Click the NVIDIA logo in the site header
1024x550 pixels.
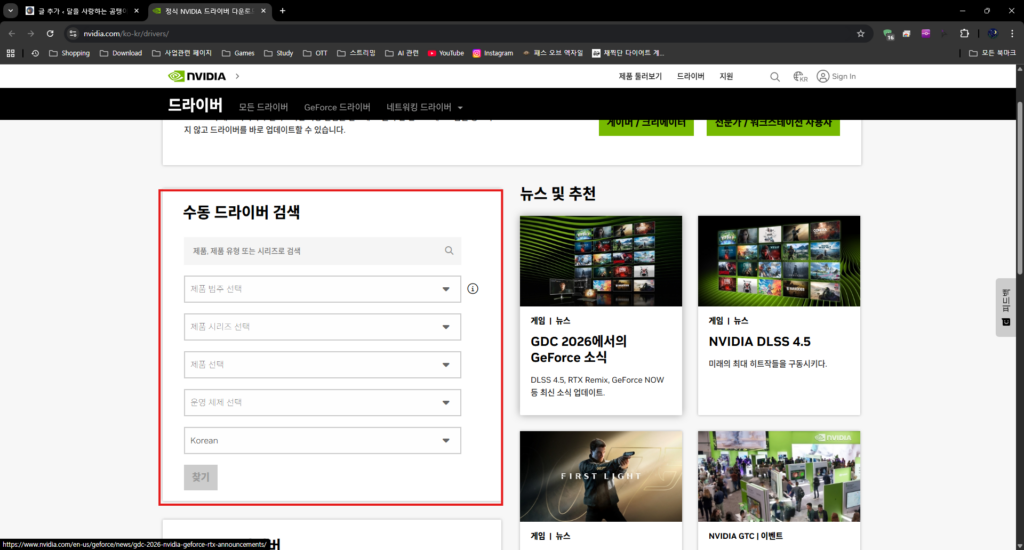tap(197, 76)
